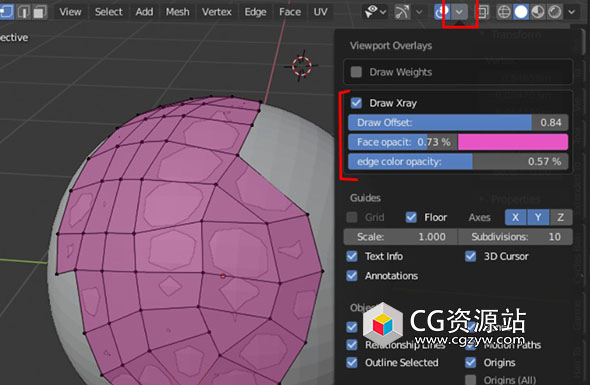Image resolution: width=590 pixels, height=385 pixels.
Task: Click the Axes label
Action: coord(479,217)
